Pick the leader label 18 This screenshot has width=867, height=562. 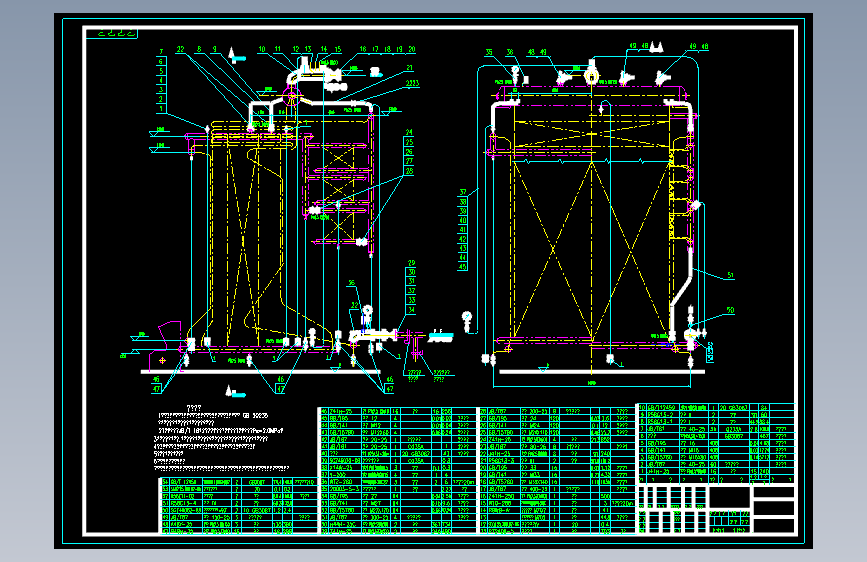(388, 49)
